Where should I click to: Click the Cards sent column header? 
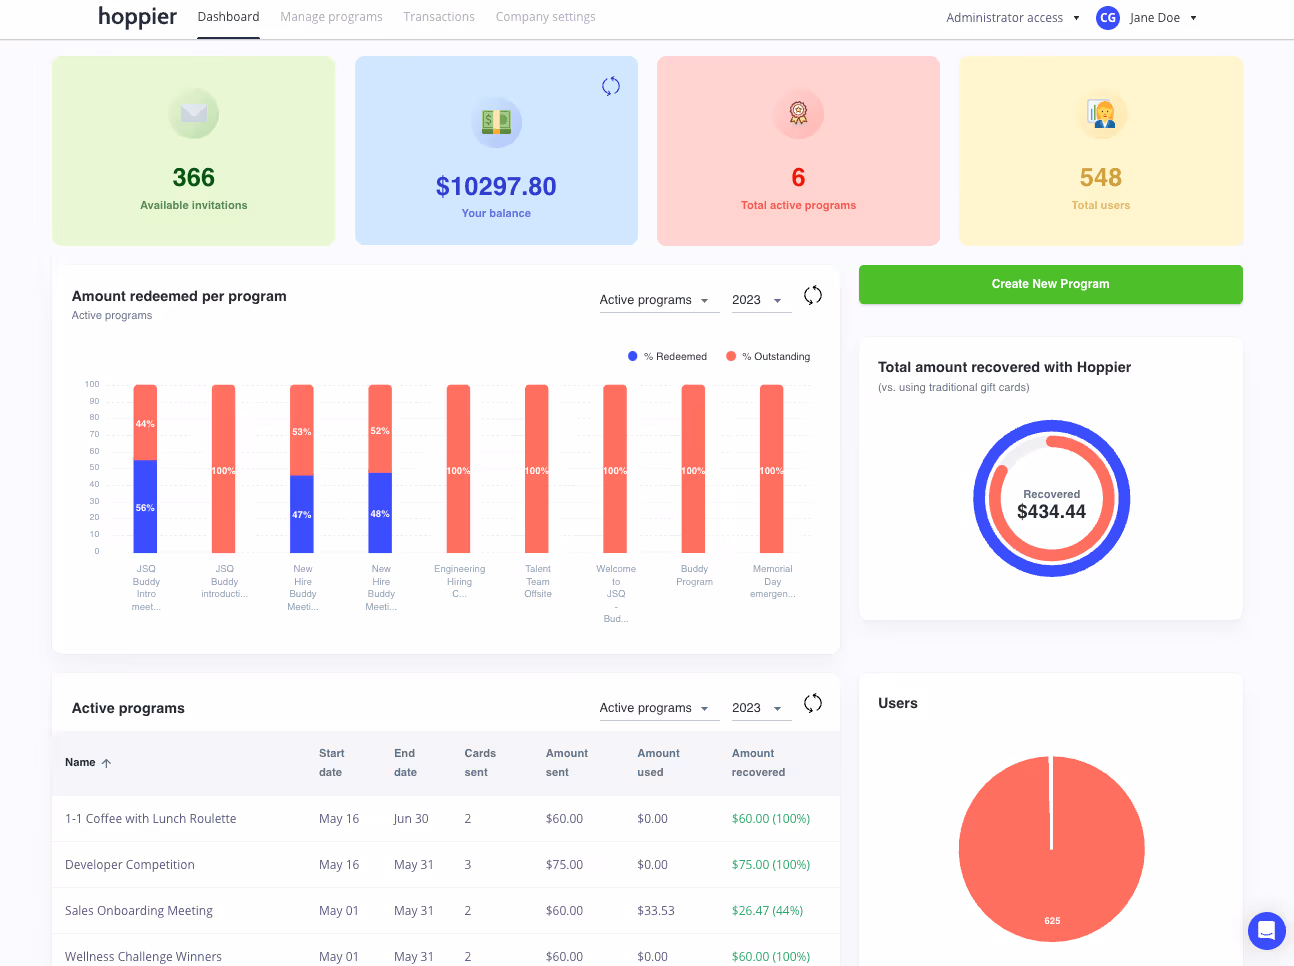coord(480,763)
